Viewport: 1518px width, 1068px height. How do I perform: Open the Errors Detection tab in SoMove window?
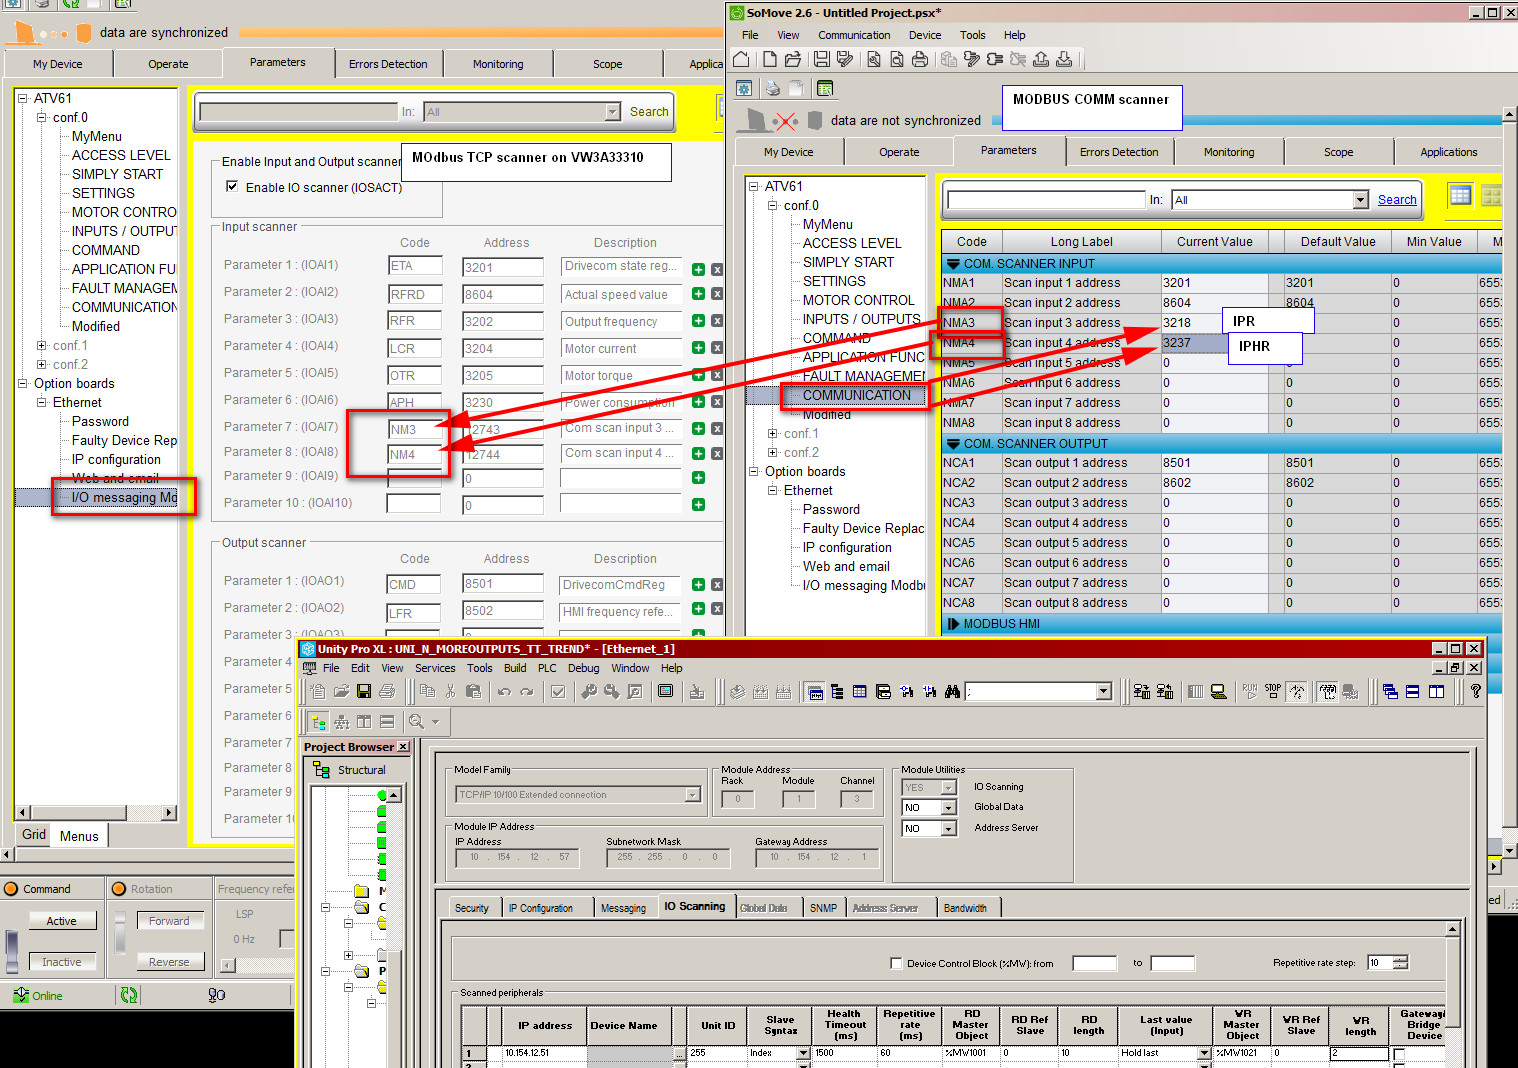[1119, 152]
